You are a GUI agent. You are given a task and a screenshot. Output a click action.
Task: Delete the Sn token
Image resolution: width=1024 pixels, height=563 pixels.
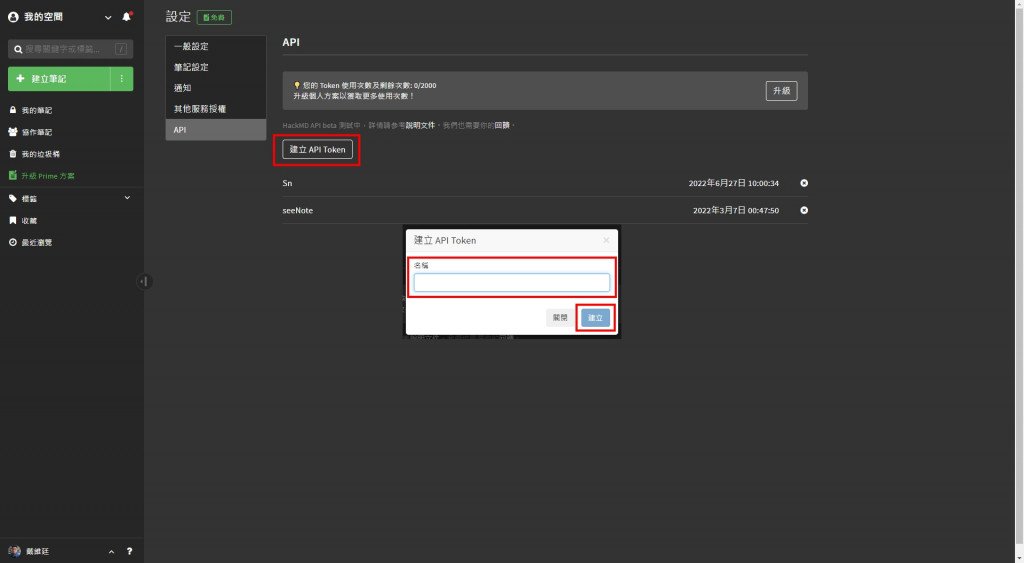(804, 183)
